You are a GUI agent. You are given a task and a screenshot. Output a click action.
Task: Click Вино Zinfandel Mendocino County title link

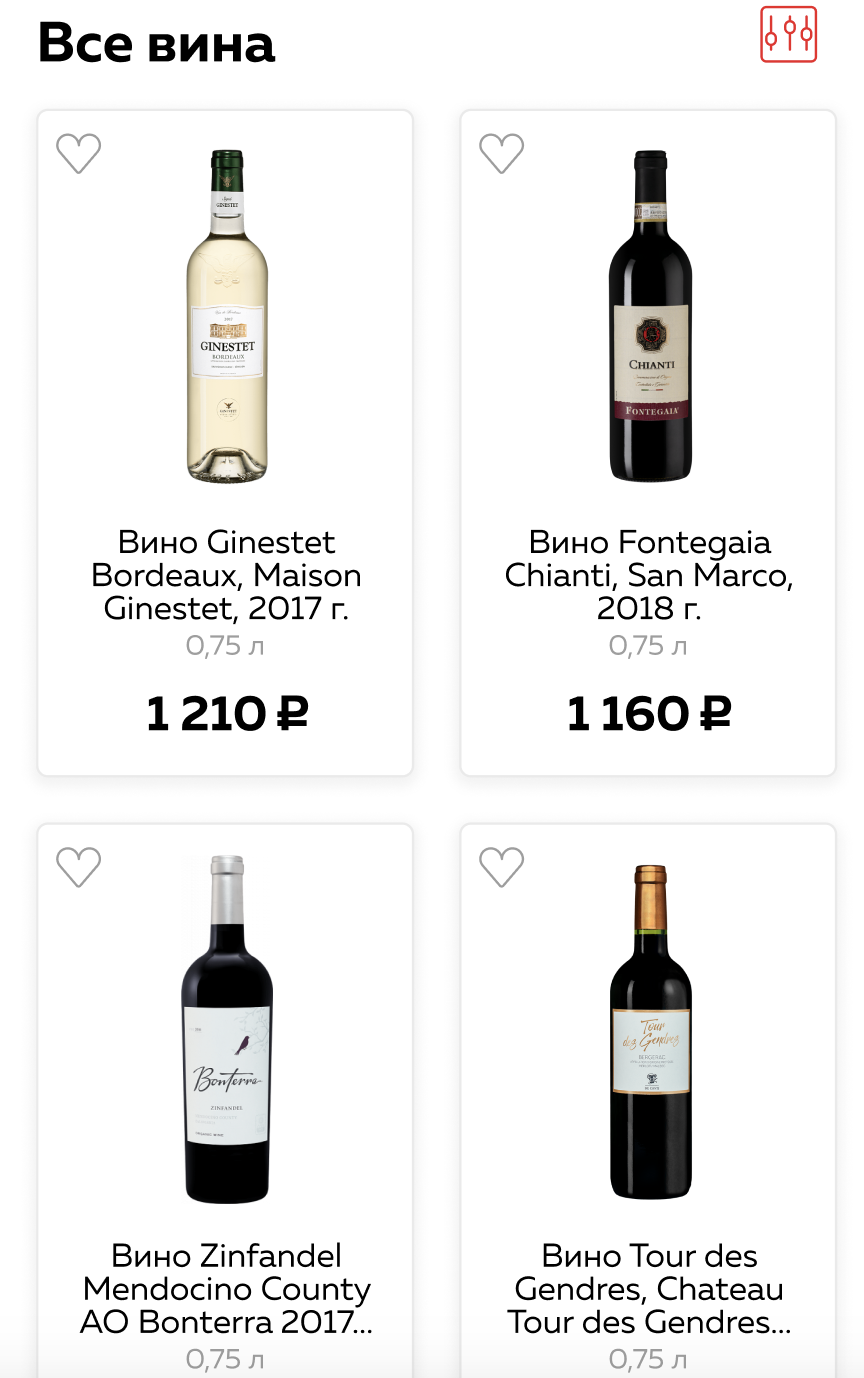pos(226,1289)
